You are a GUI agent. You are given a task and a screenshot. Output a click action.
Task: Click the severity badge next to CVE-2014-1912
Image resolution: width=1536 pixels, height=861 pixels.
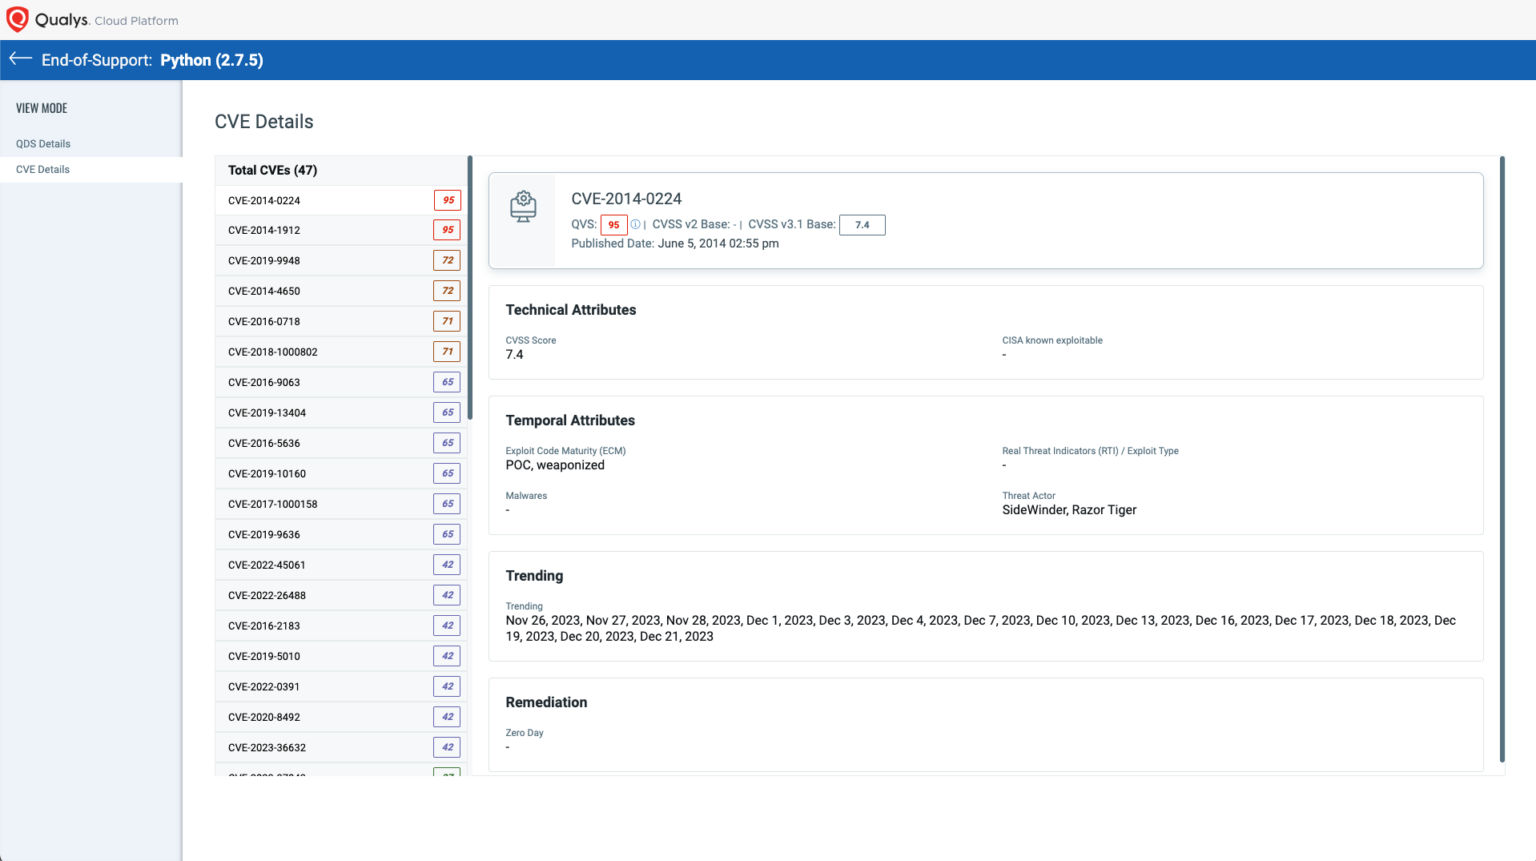pyautogui.click(x=447, y=230)
